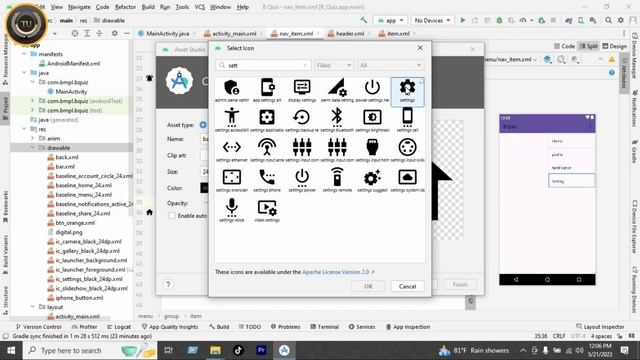This screenshot has height=360, width=640.
Task: Open Apache License Version 2.0 link
Action: coord(336,272)
